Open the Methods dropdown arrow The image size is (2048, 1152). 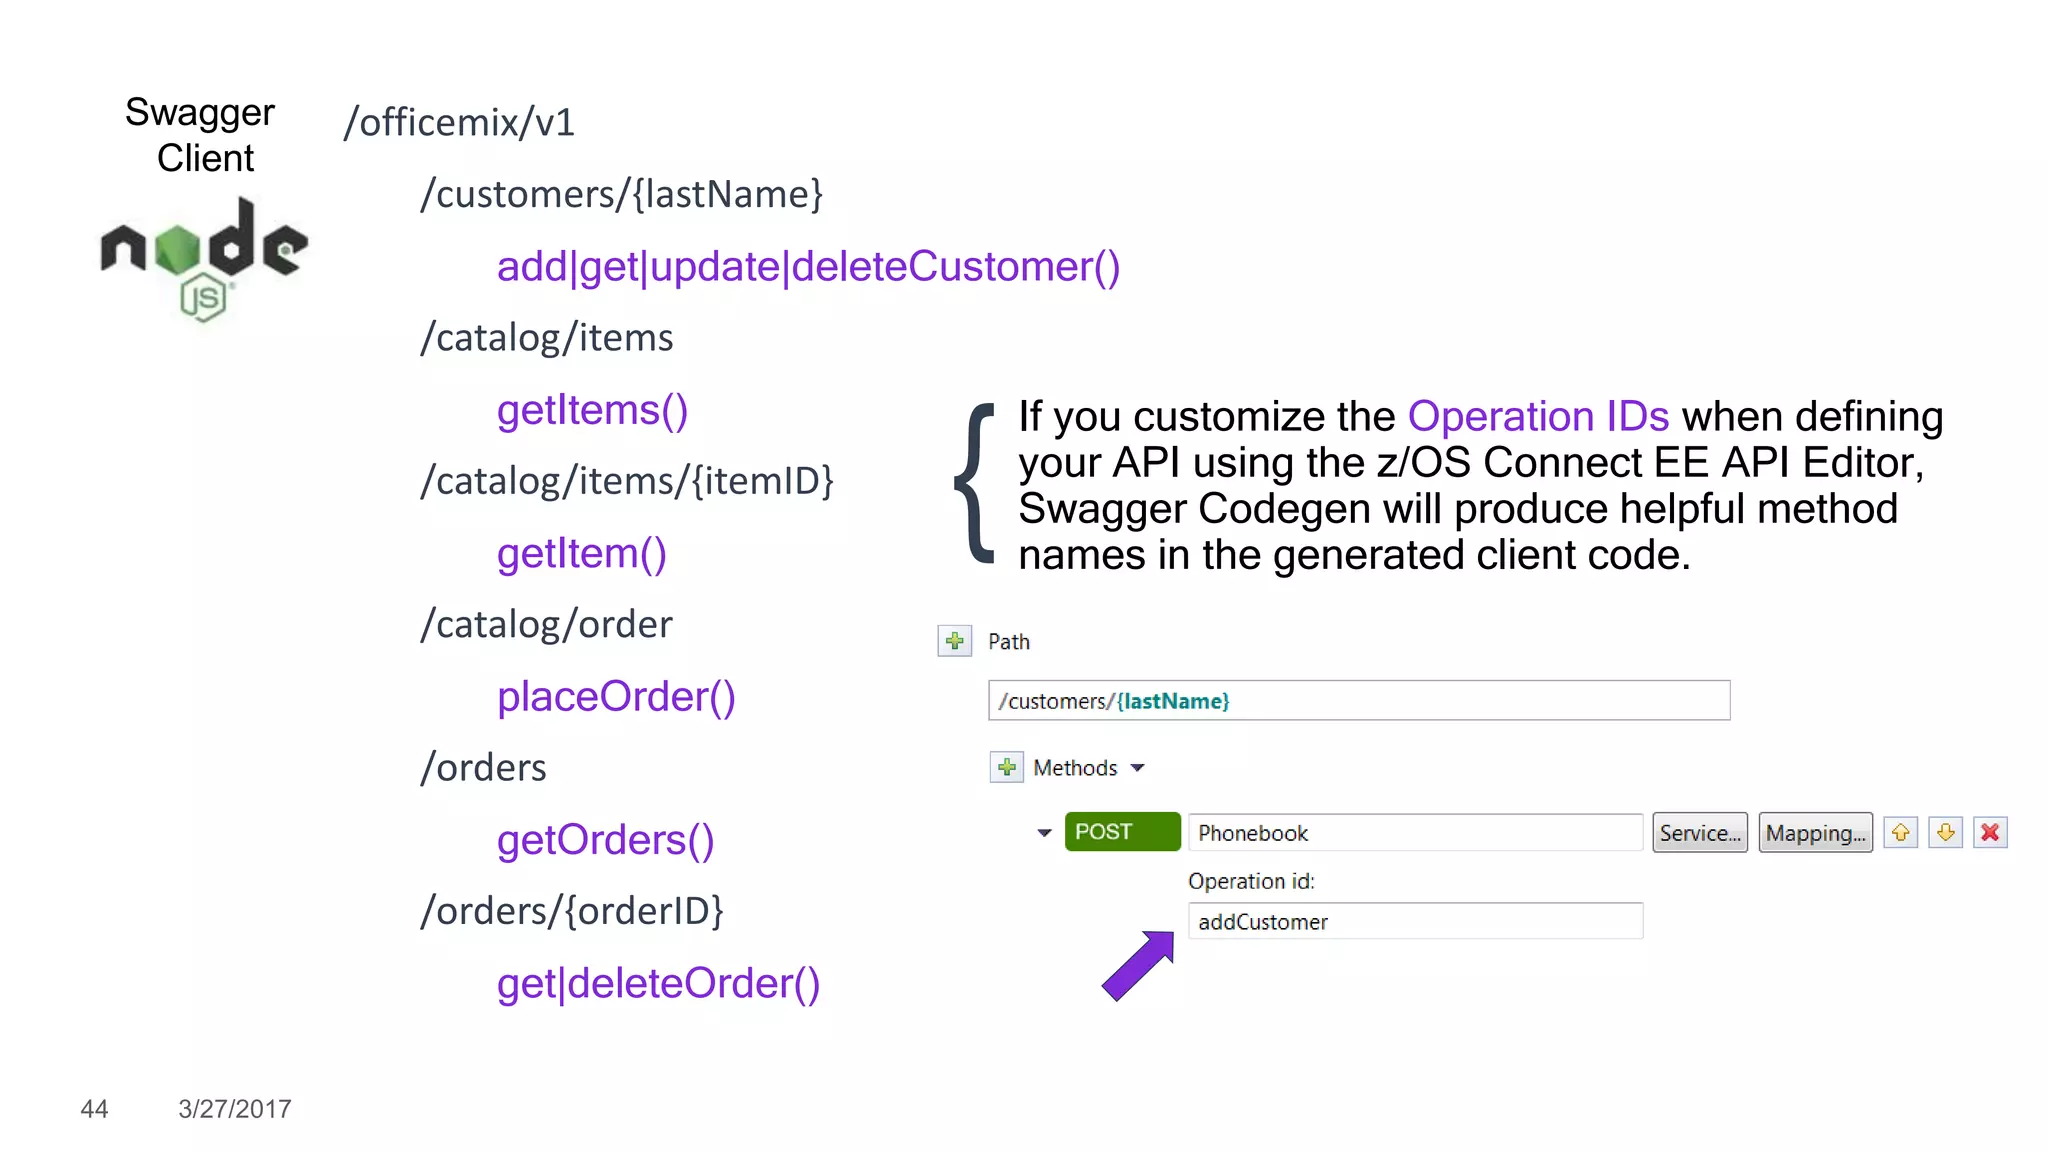click(1137, 768)
